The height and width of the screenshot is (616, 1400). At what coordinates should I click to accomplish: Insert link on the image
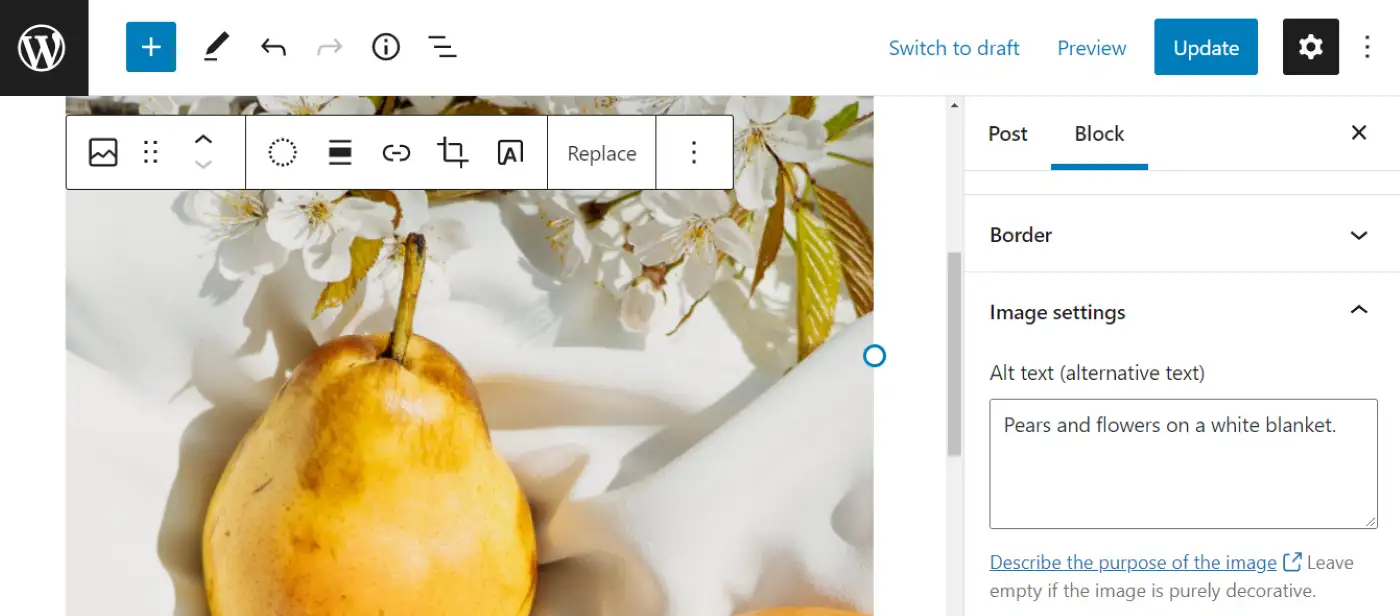point(397,153)
